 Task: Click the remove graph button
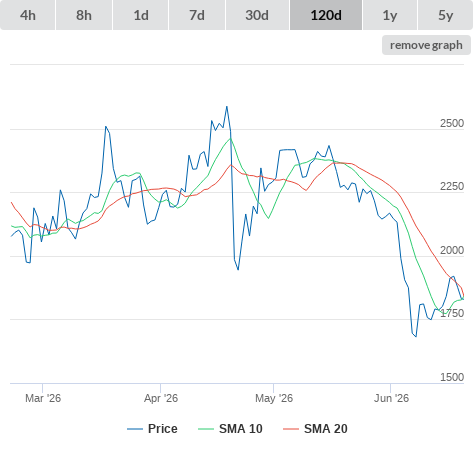click(x=426, y=45)
